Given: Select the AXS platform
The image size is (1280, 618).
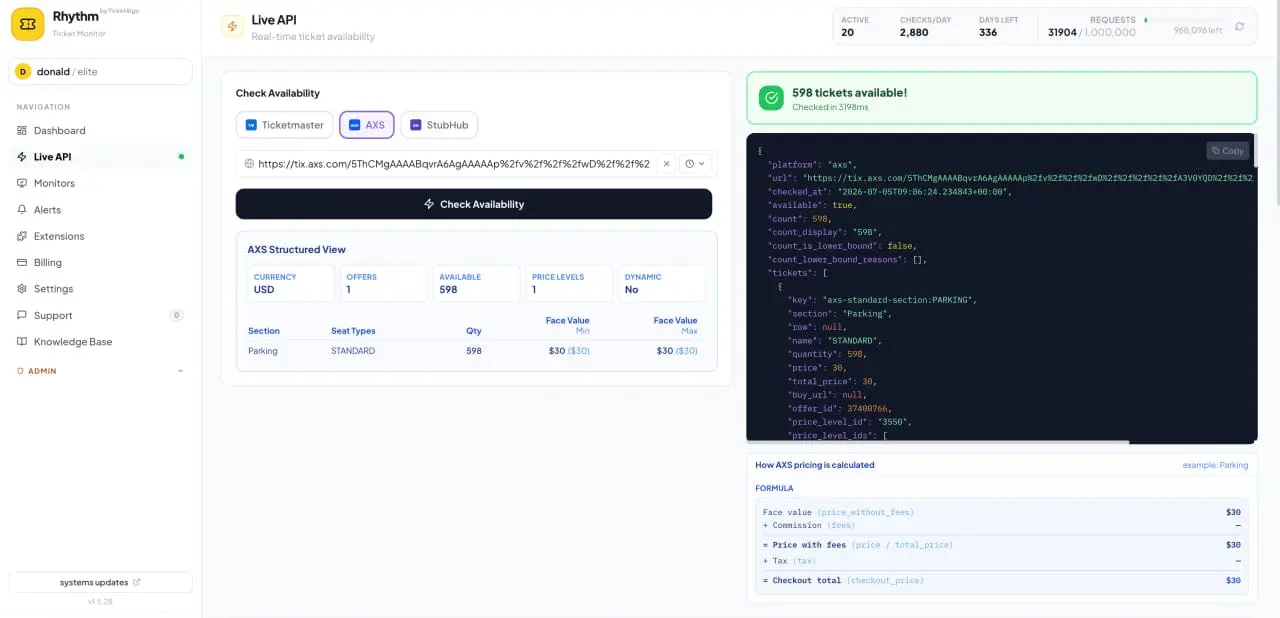Looking at the screenshot, I should click(x=367, y=125).
